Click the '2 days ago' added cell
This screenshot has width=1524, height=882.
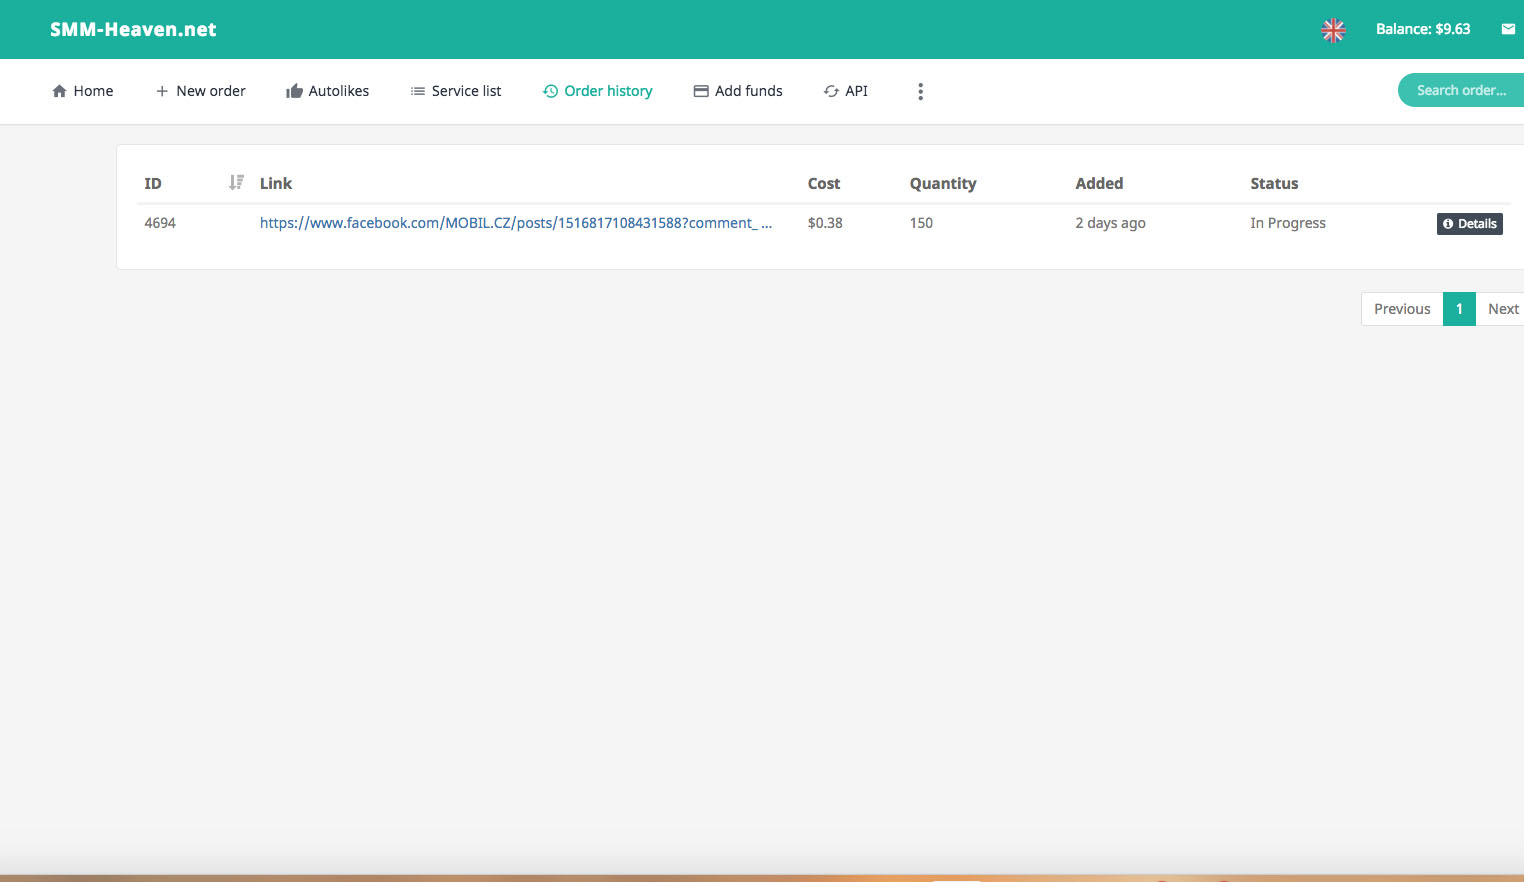pos(1110,223)
